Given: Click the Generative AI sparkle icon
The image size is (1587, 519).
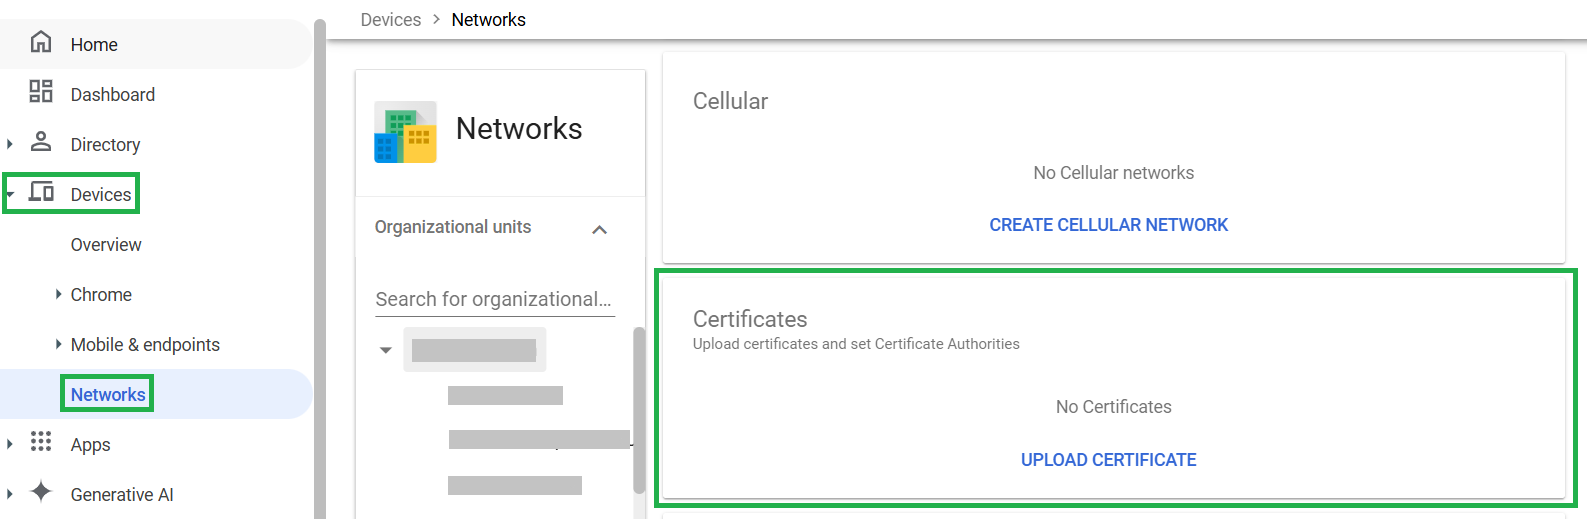Looking at the screenshot, I should pos(41,492).
